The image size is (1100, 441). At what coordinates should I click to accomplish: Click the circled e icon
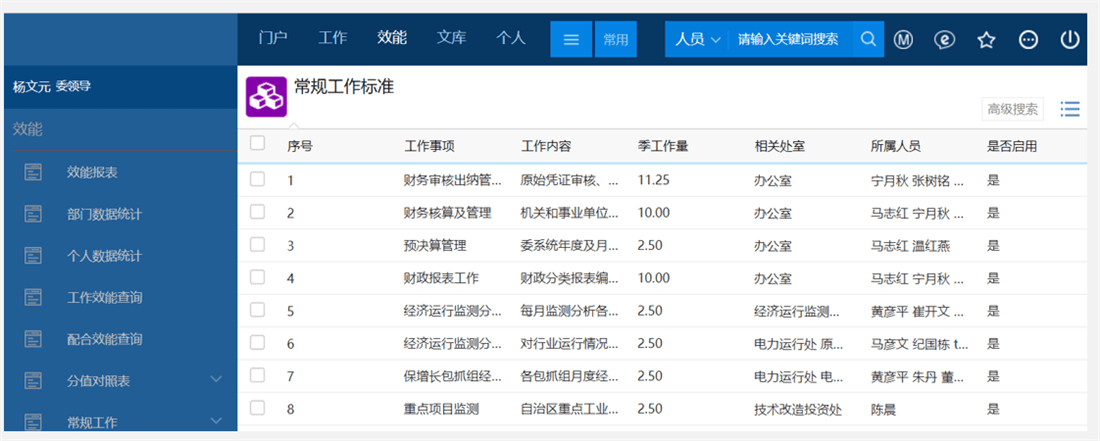pos(944,40)
